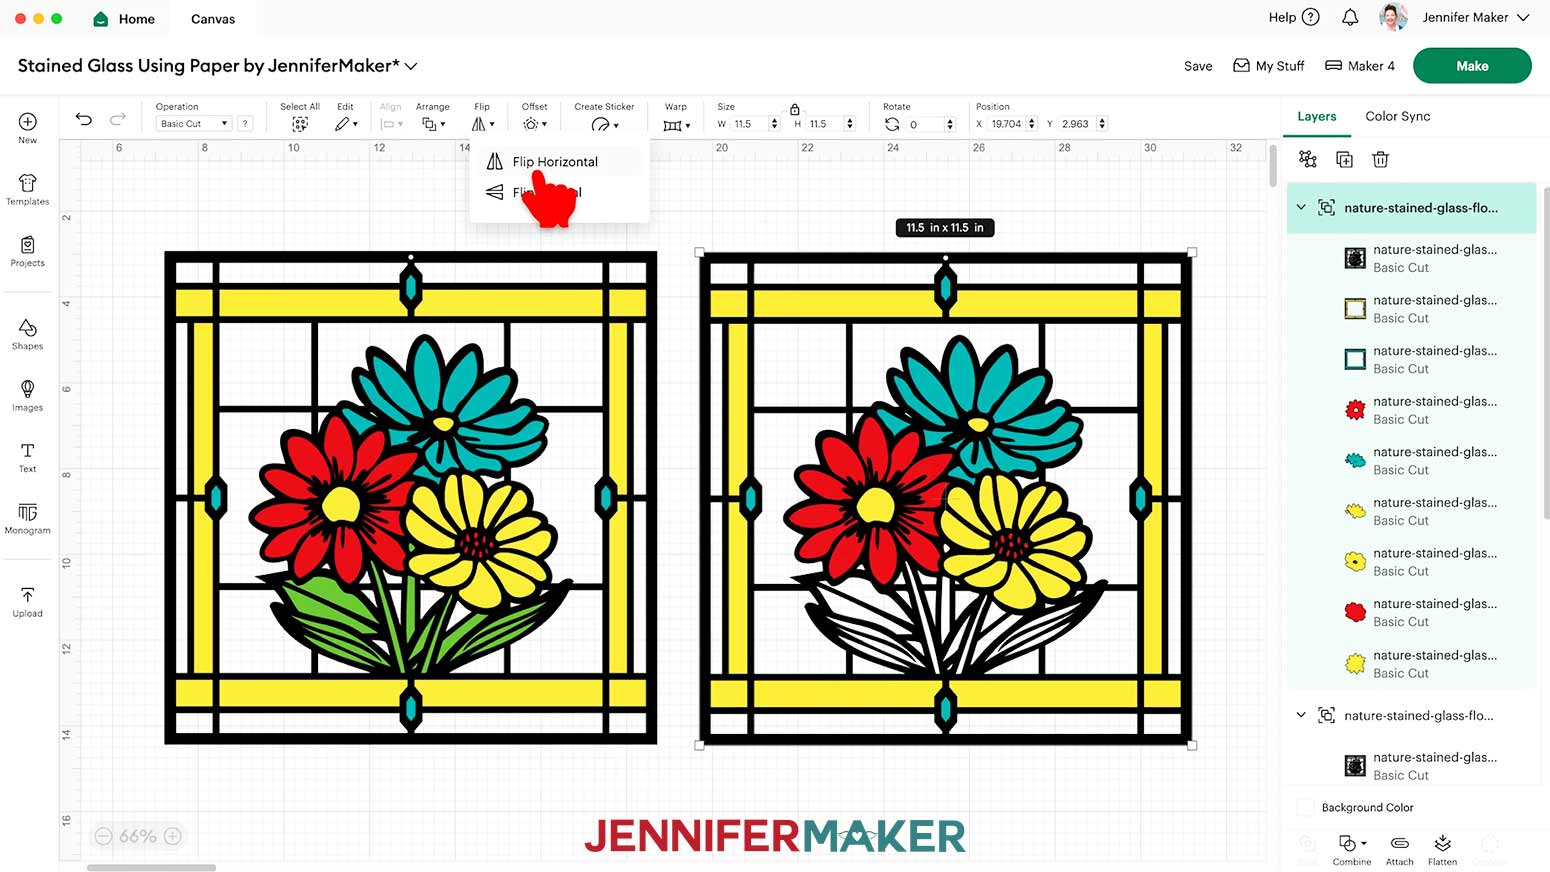The width and height of the screenshot is (1550, 872).
Task: Open notifications bell
Action: point(1350,17)
